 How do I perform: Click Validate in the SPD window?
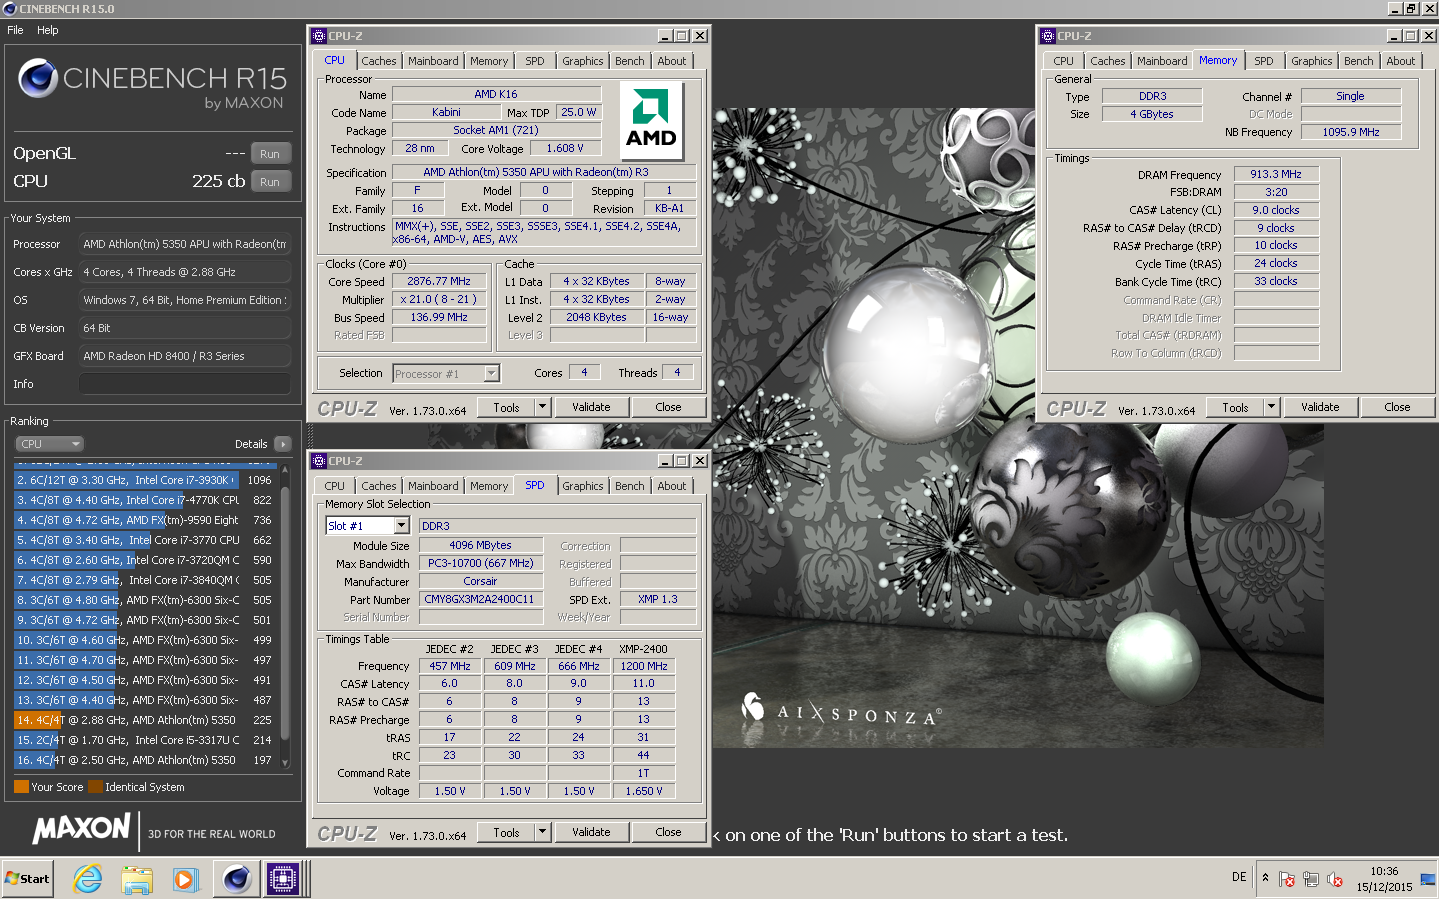(x=591, y=832)
